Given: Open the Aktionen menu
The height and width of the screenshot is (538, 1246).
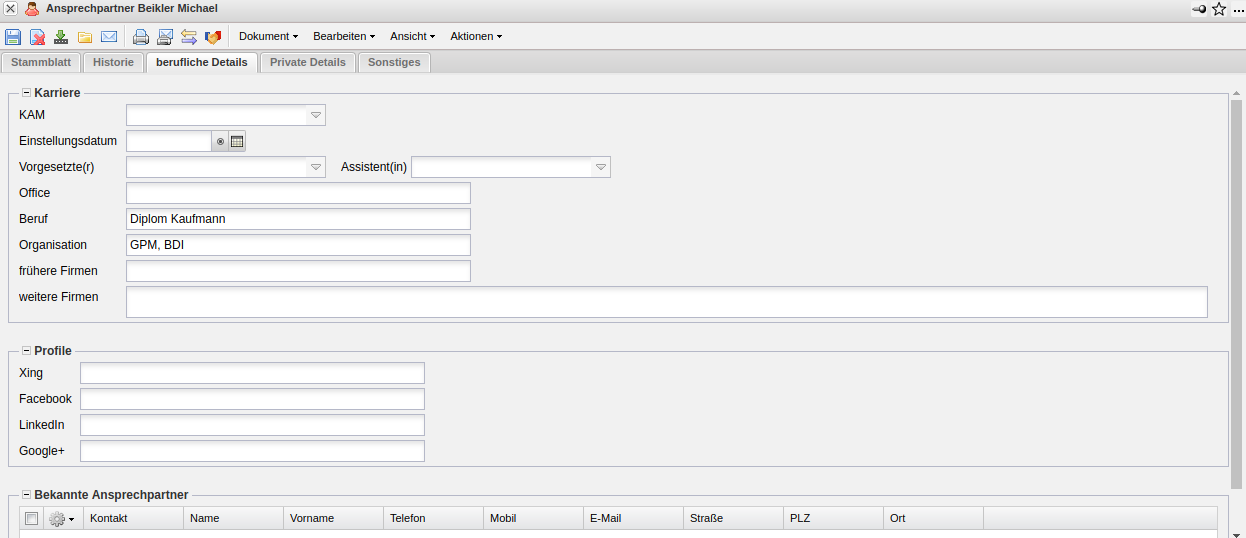Looking at the screenshot, I should pos(475,37).
